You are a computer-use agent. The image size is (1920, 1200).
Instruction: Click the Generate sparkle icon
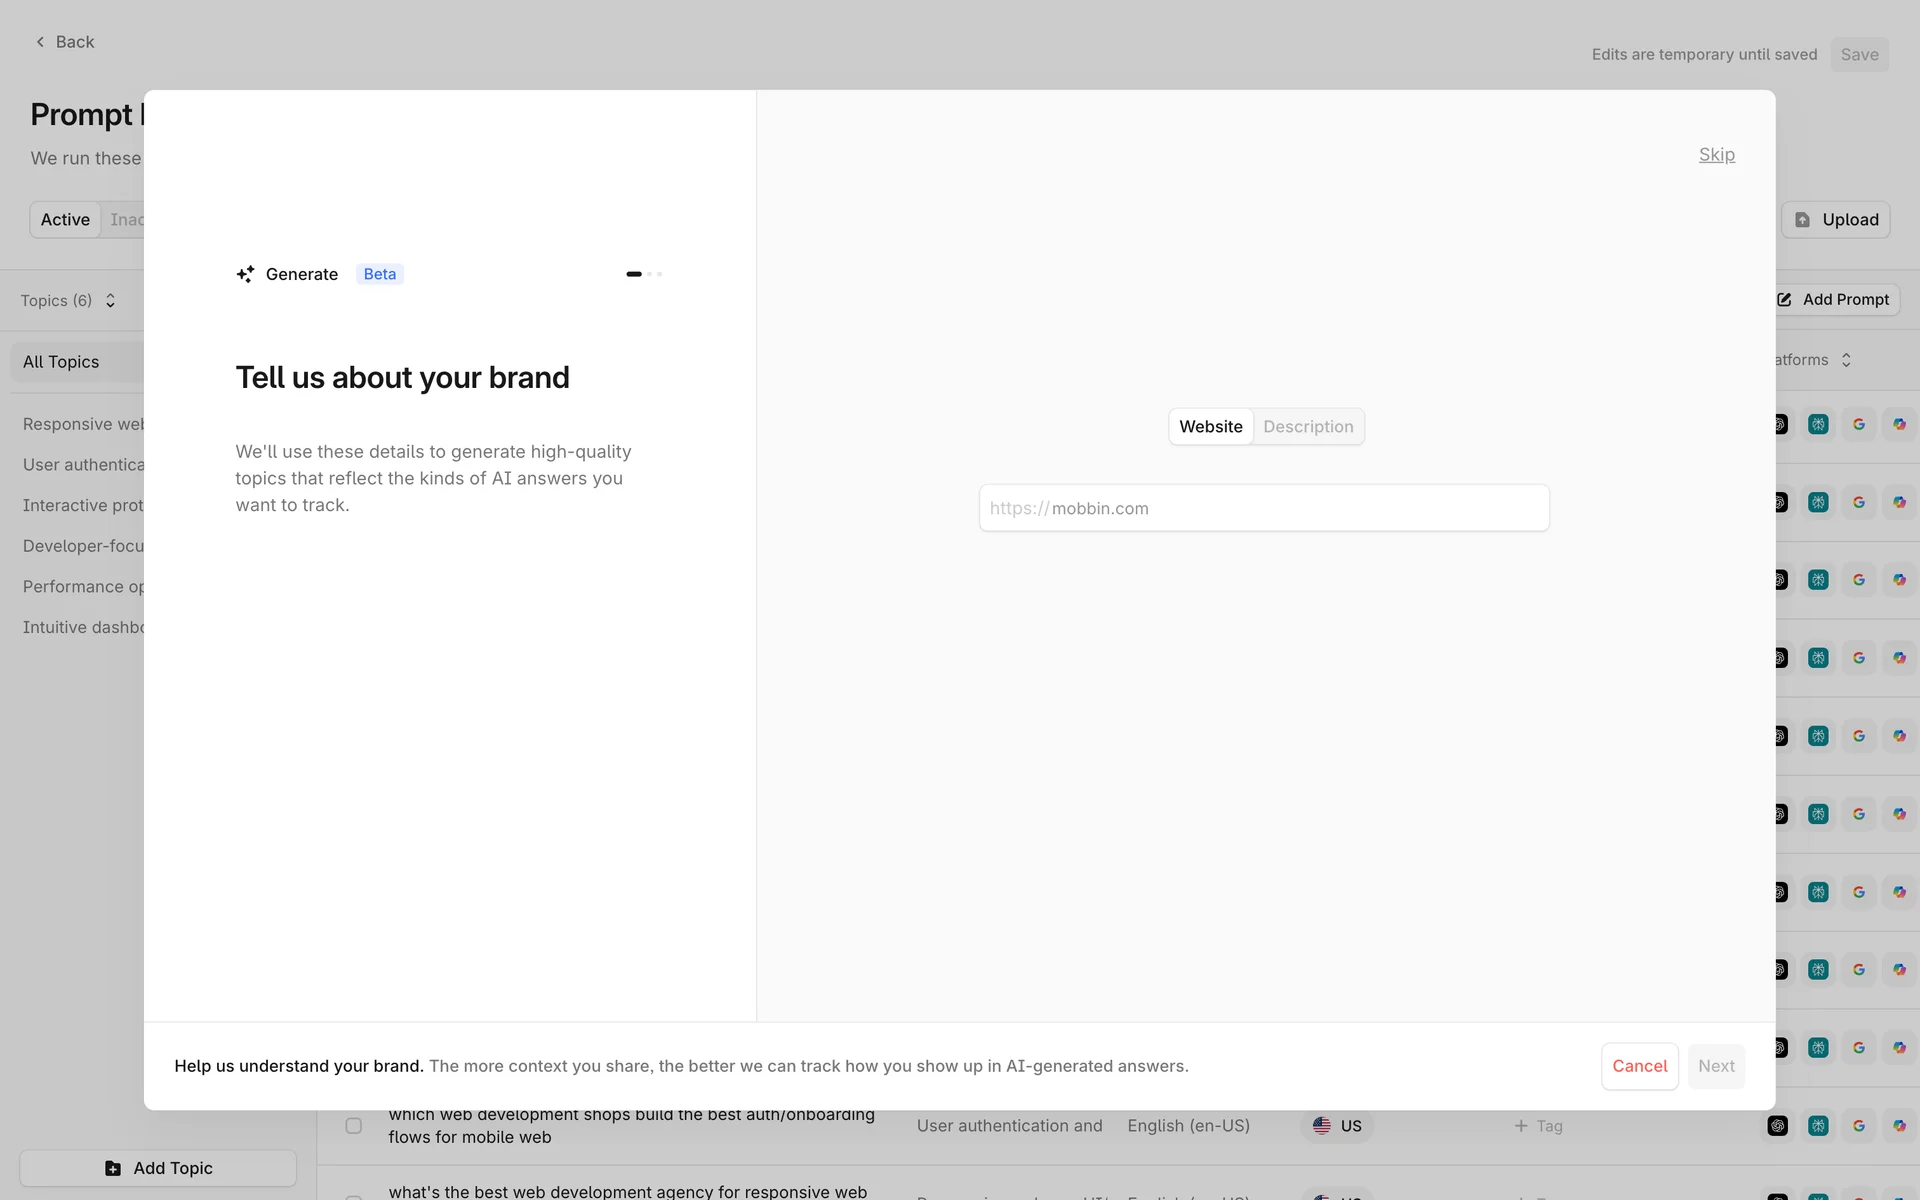click(x=245, y=274)
